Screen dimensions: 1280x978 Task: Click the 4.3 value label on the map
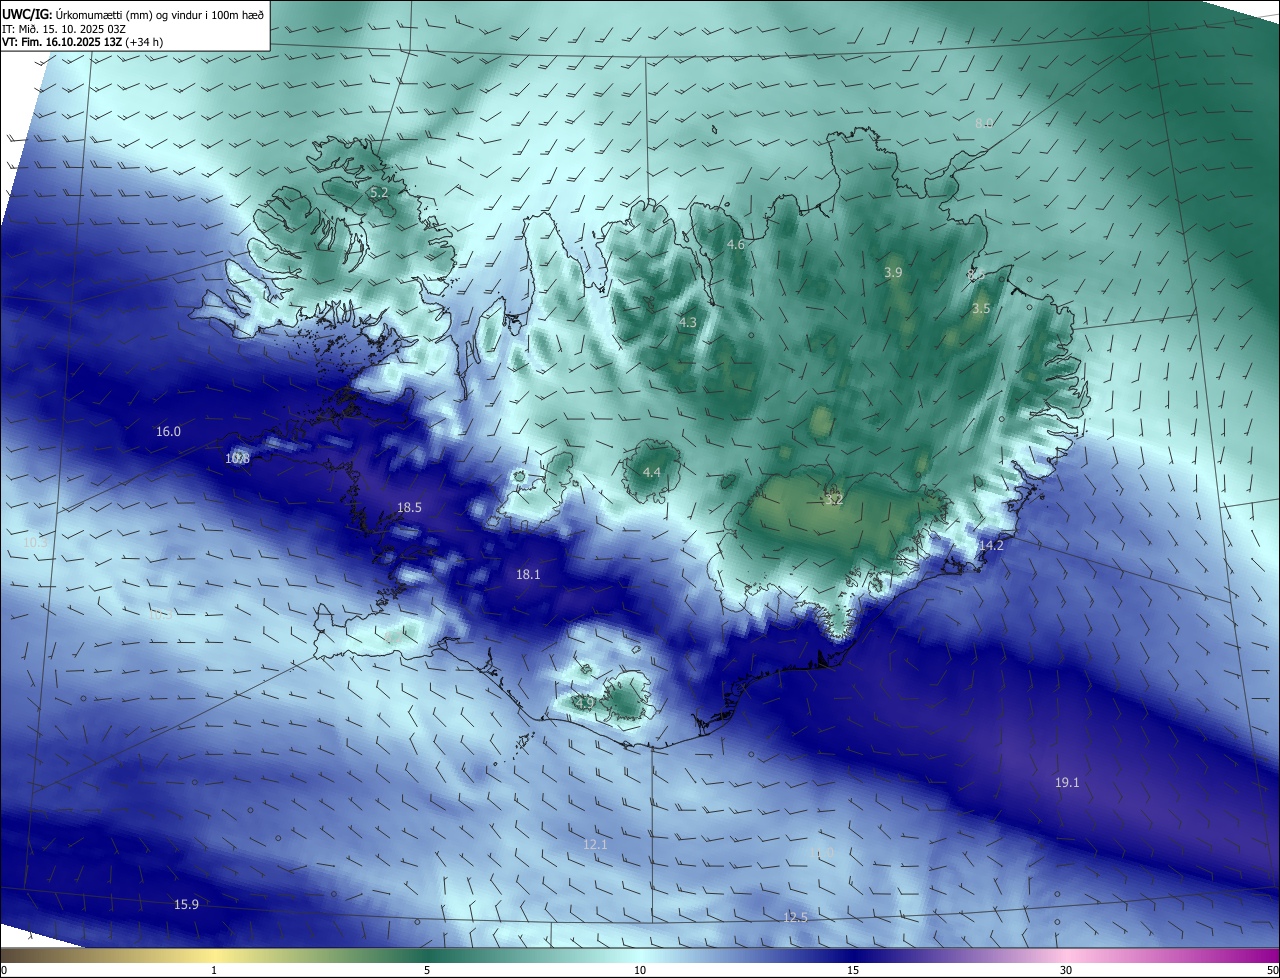pyautogui.click(x=687, y=323)
